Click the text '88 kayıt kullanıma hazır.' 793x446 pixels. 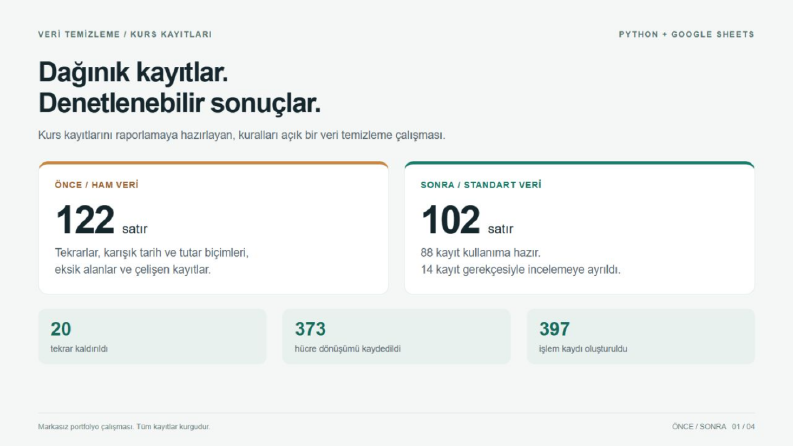coord(480,252)
